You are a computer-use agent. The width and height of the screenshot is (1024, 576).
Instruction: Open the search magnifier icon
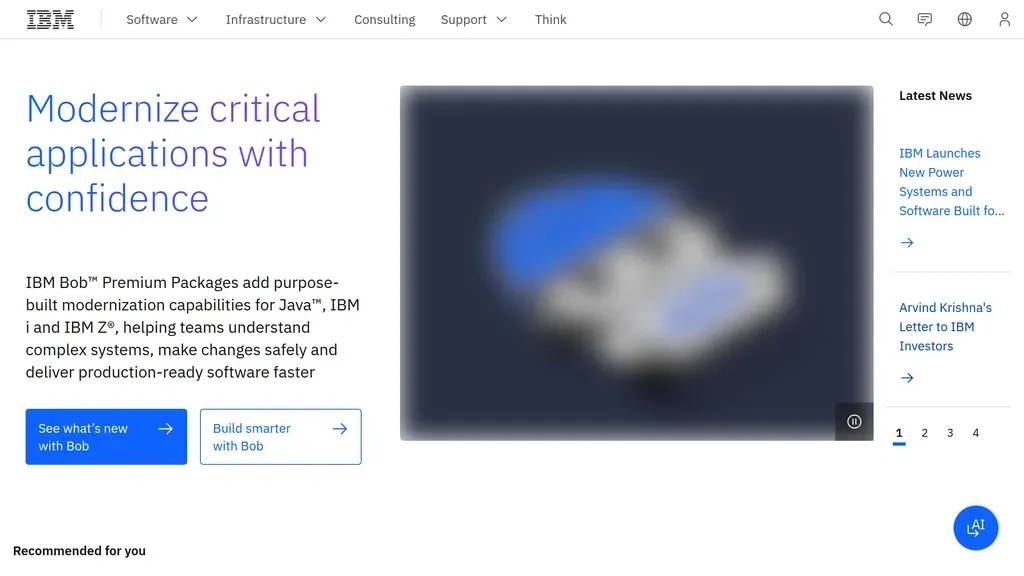click(886, 19)
